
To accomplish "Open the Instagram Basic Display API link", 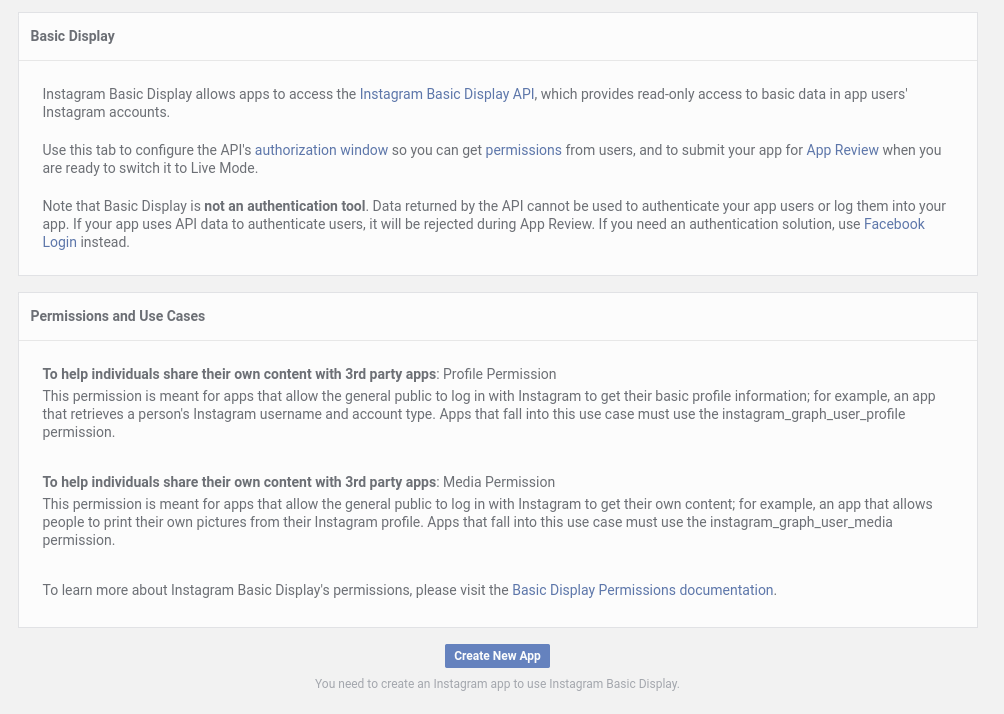I will (x=447, y=94).
